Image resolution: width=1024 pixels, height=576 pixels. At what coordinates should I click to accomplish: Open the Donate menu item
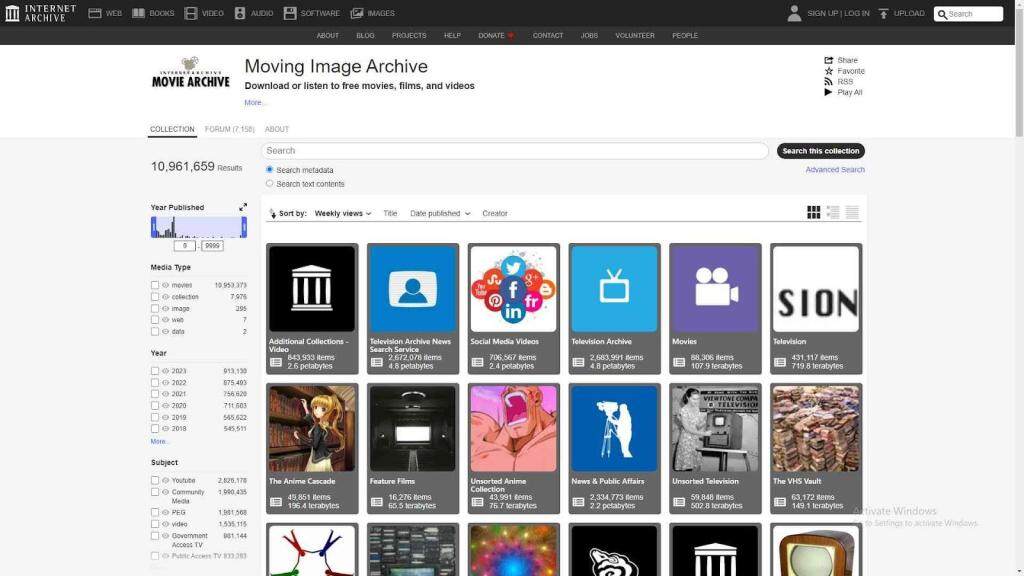(496, 35)
